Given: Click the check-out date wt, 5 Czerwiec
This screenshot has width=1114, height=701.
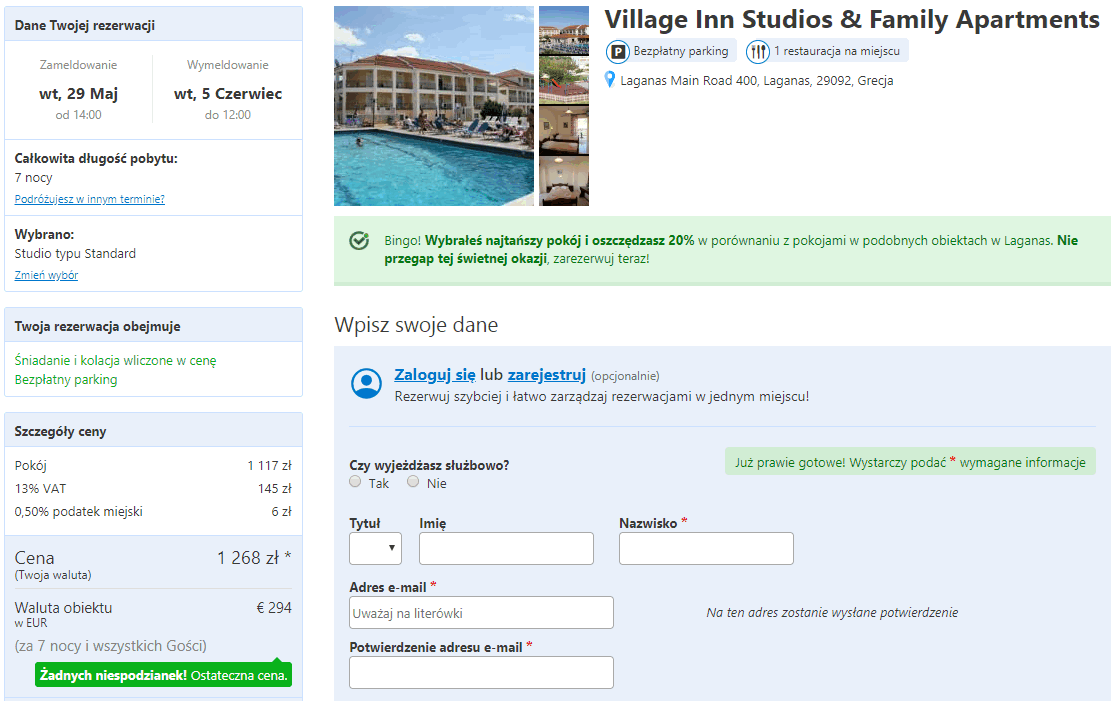Looking at the screenshot, I should (227, 94).
